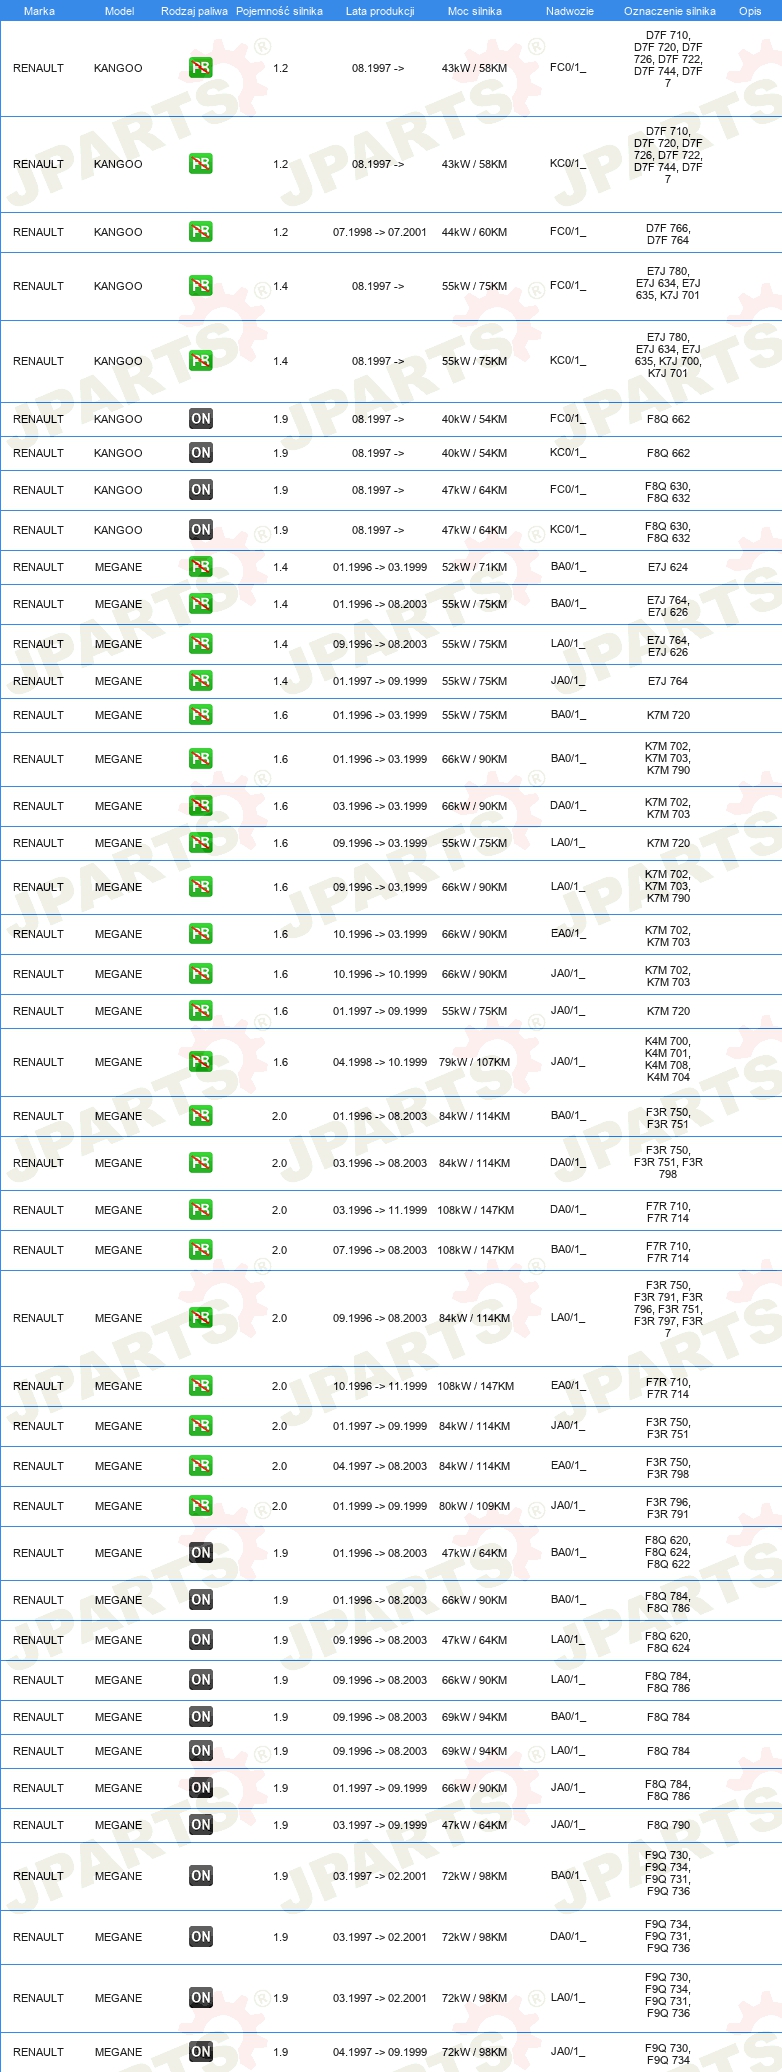The image size is (782, 2072).
Task: Click the Oznaczenie silnika column header
Action: point(669,11)
